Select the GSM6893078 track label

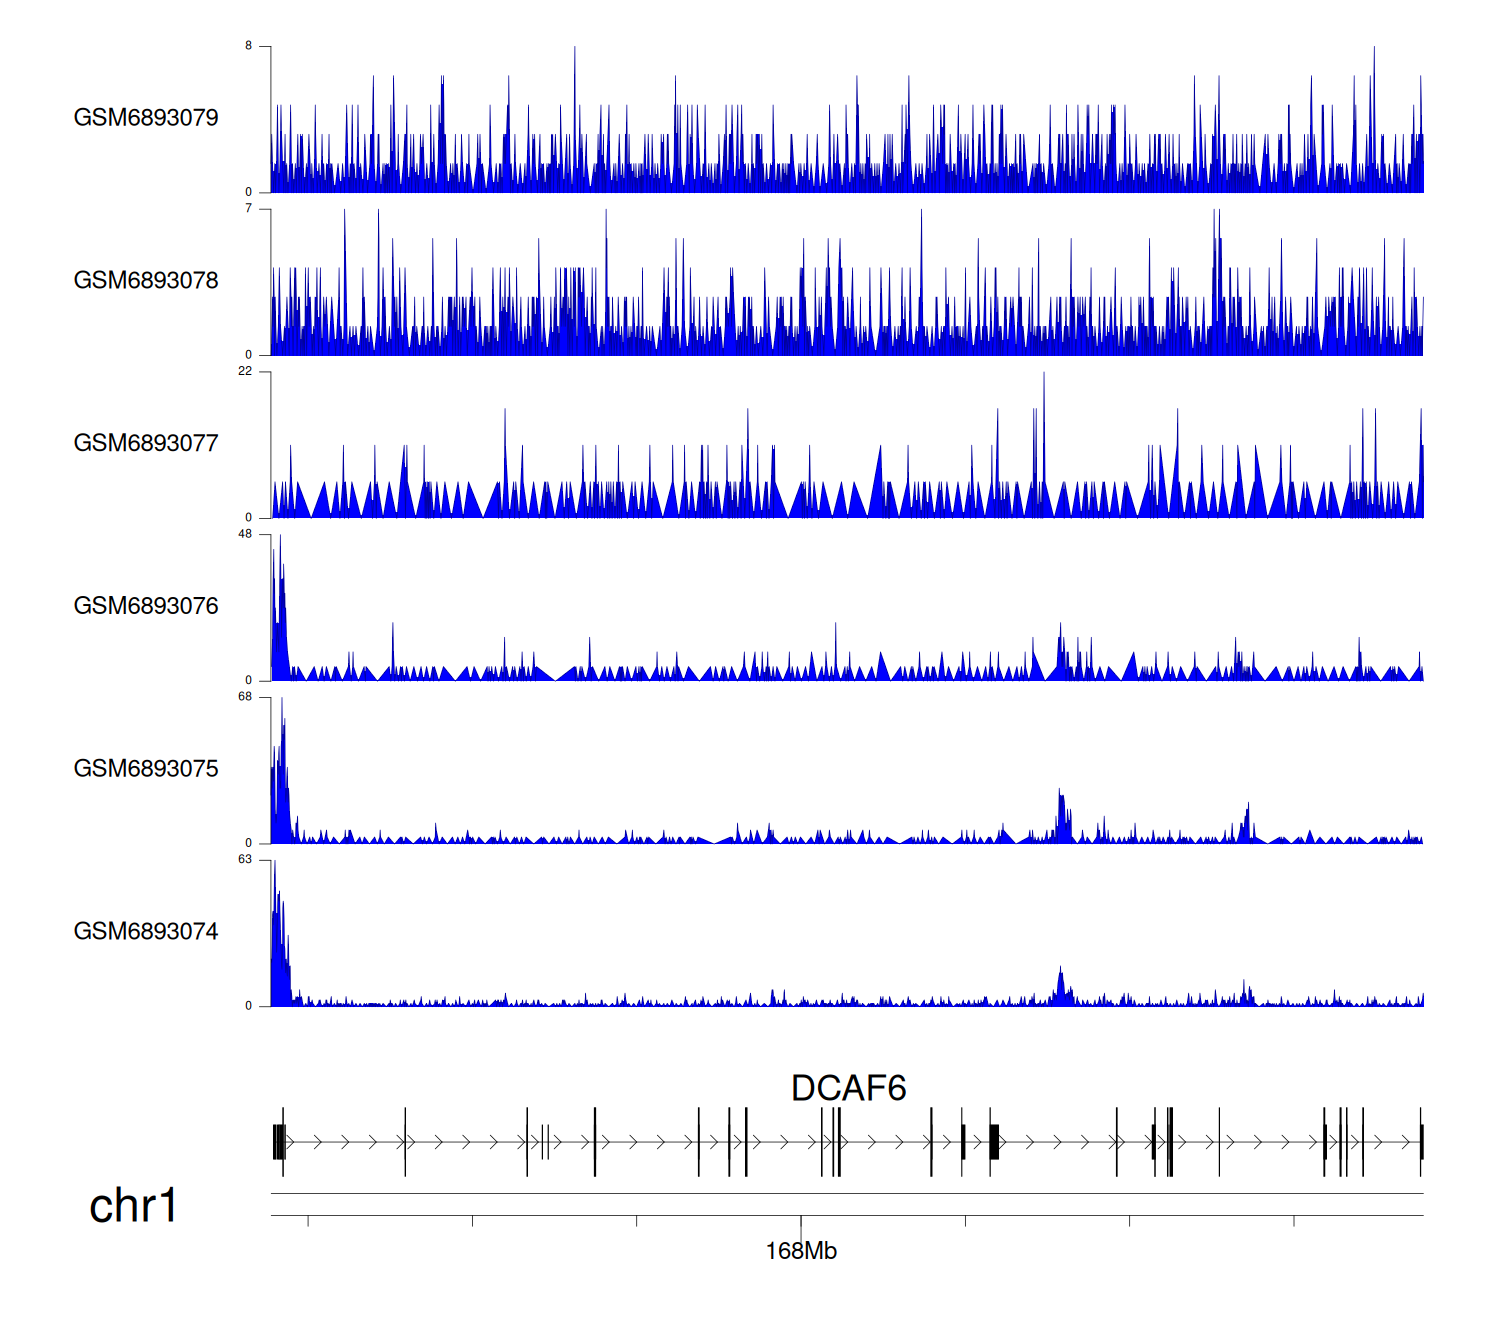click(146, 281)
